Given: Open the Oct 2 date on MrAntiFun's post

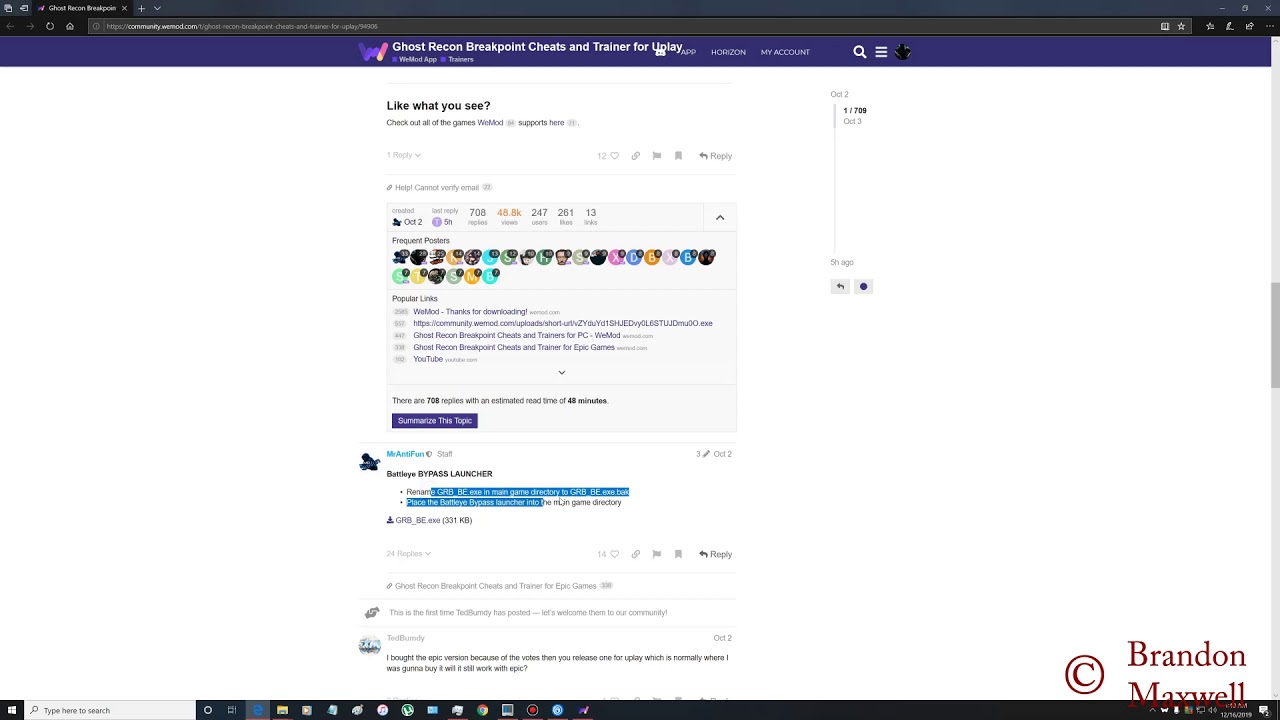Looking at the screenshot, I should (x=722, y=454).
